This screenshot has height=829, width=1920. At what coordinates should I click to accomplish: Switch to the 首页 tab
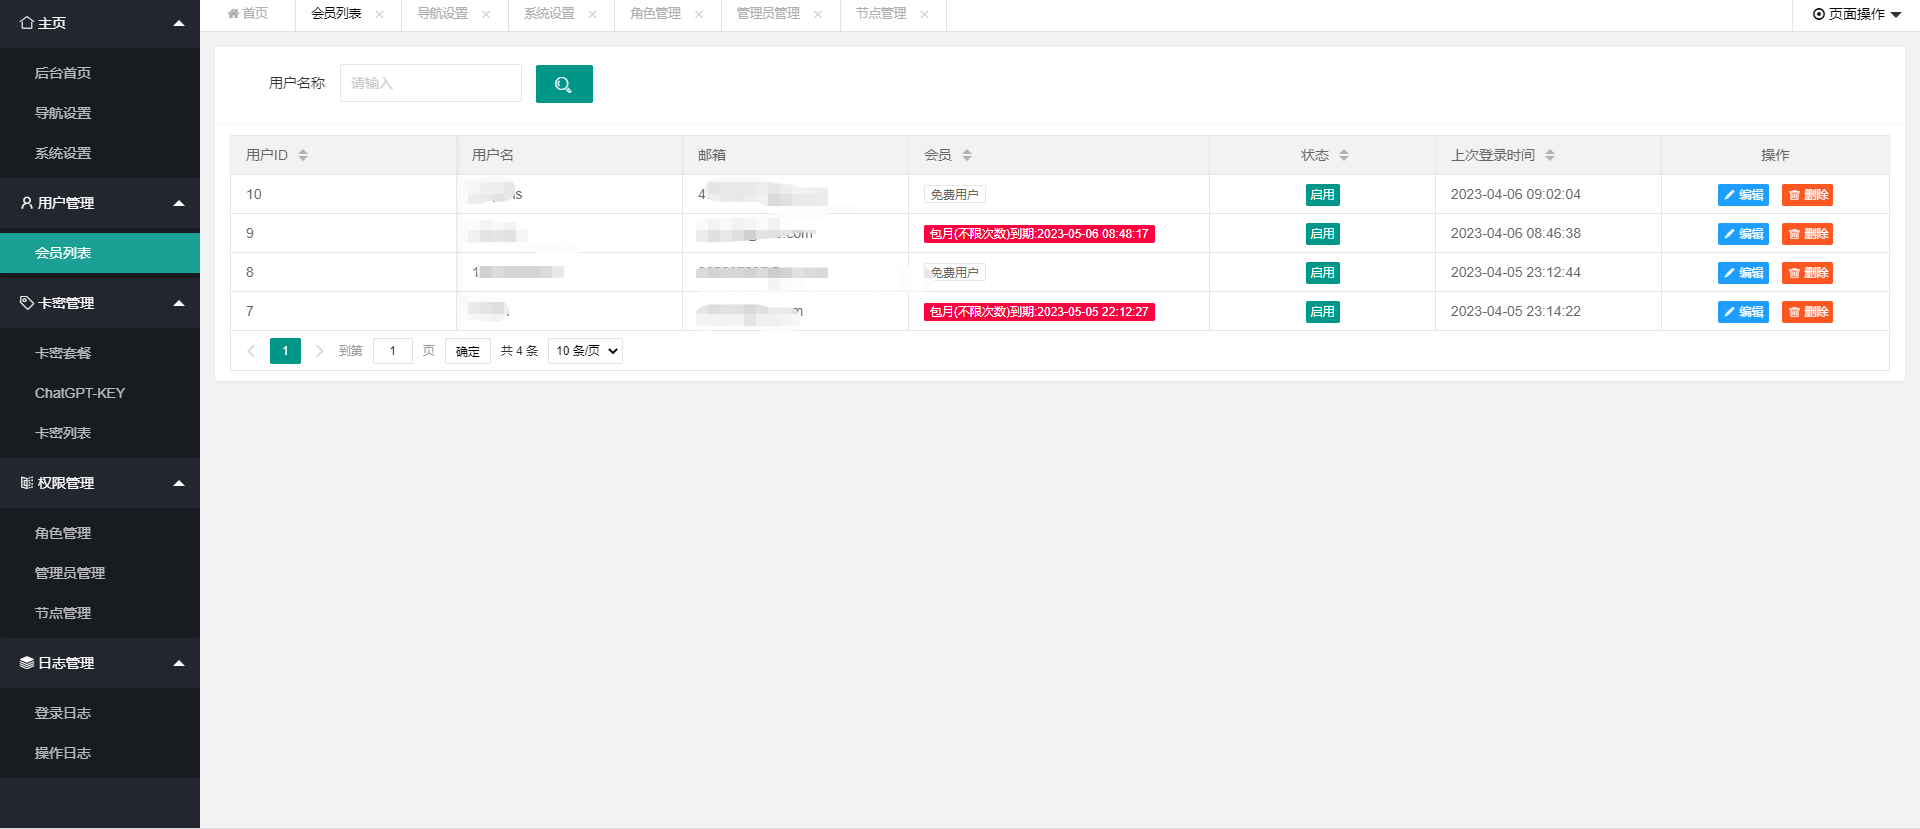click(x=248, y=14)
